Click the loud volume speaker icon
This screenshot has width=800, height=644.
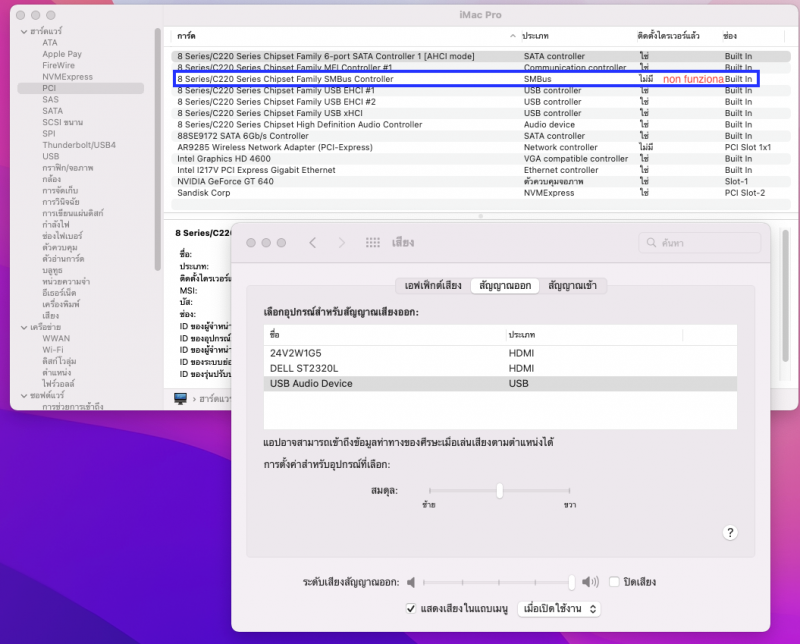click(x=591, y=581)
